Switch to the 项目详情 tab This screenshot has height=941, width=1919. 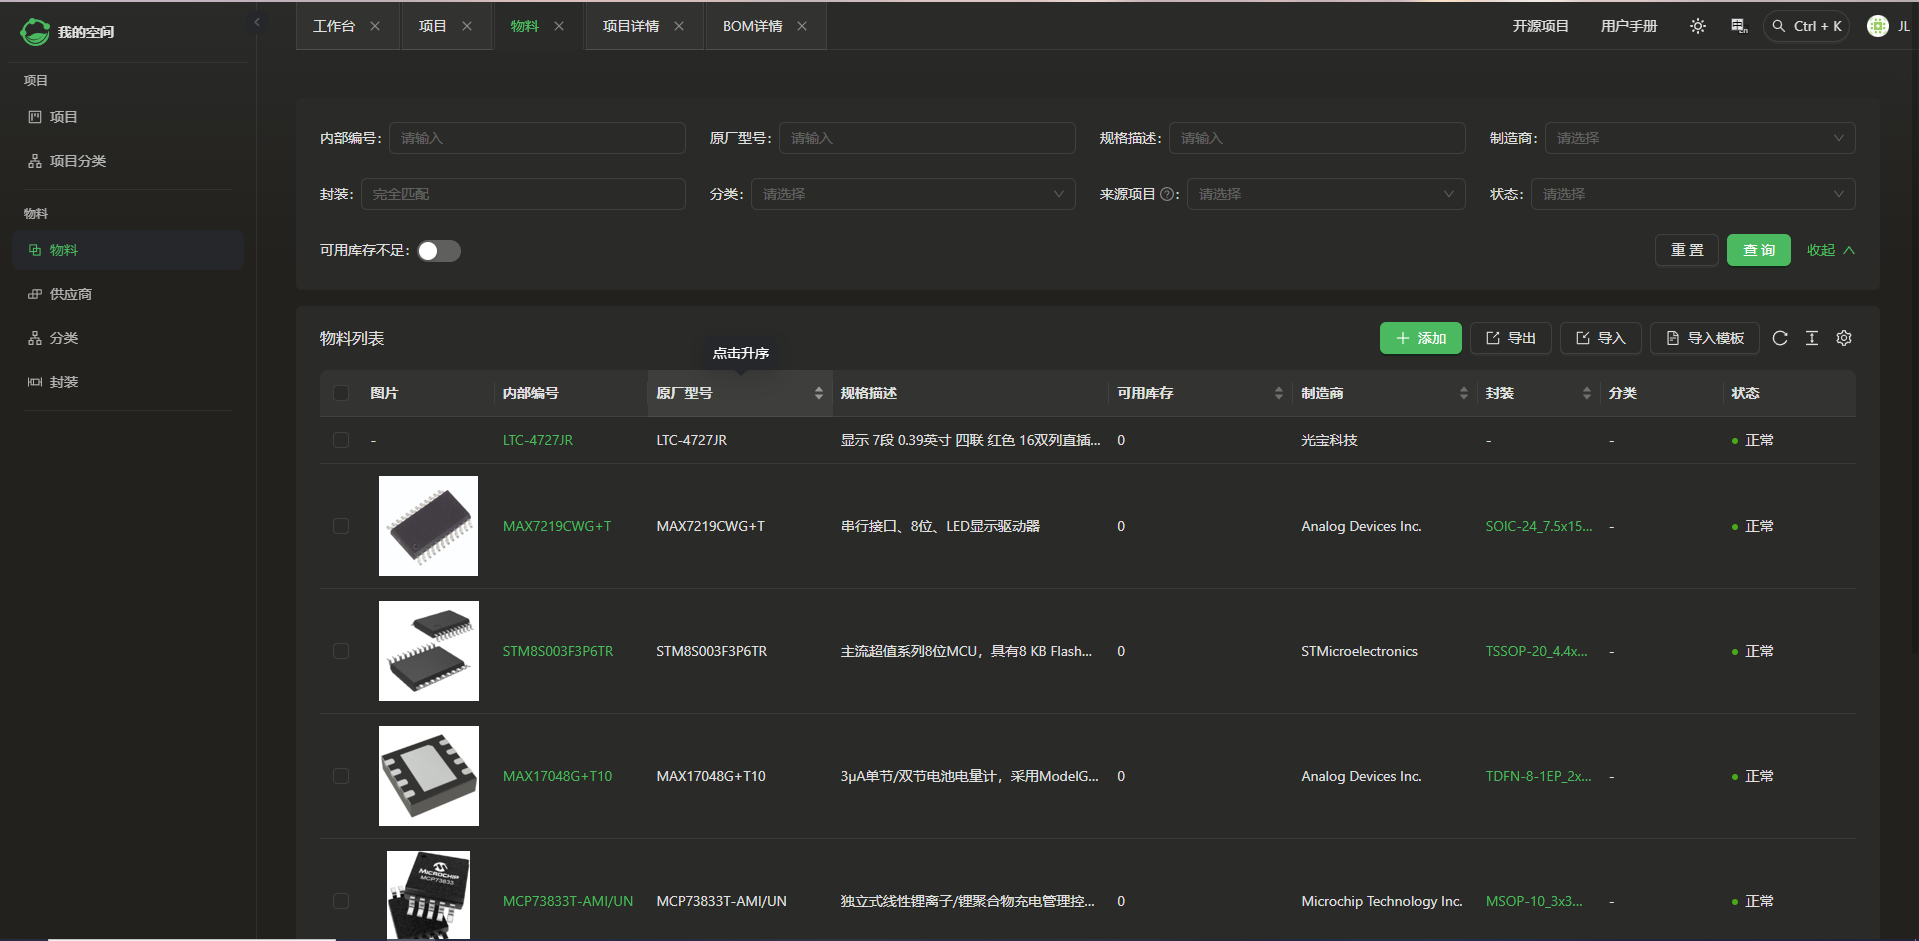point(631,26)
